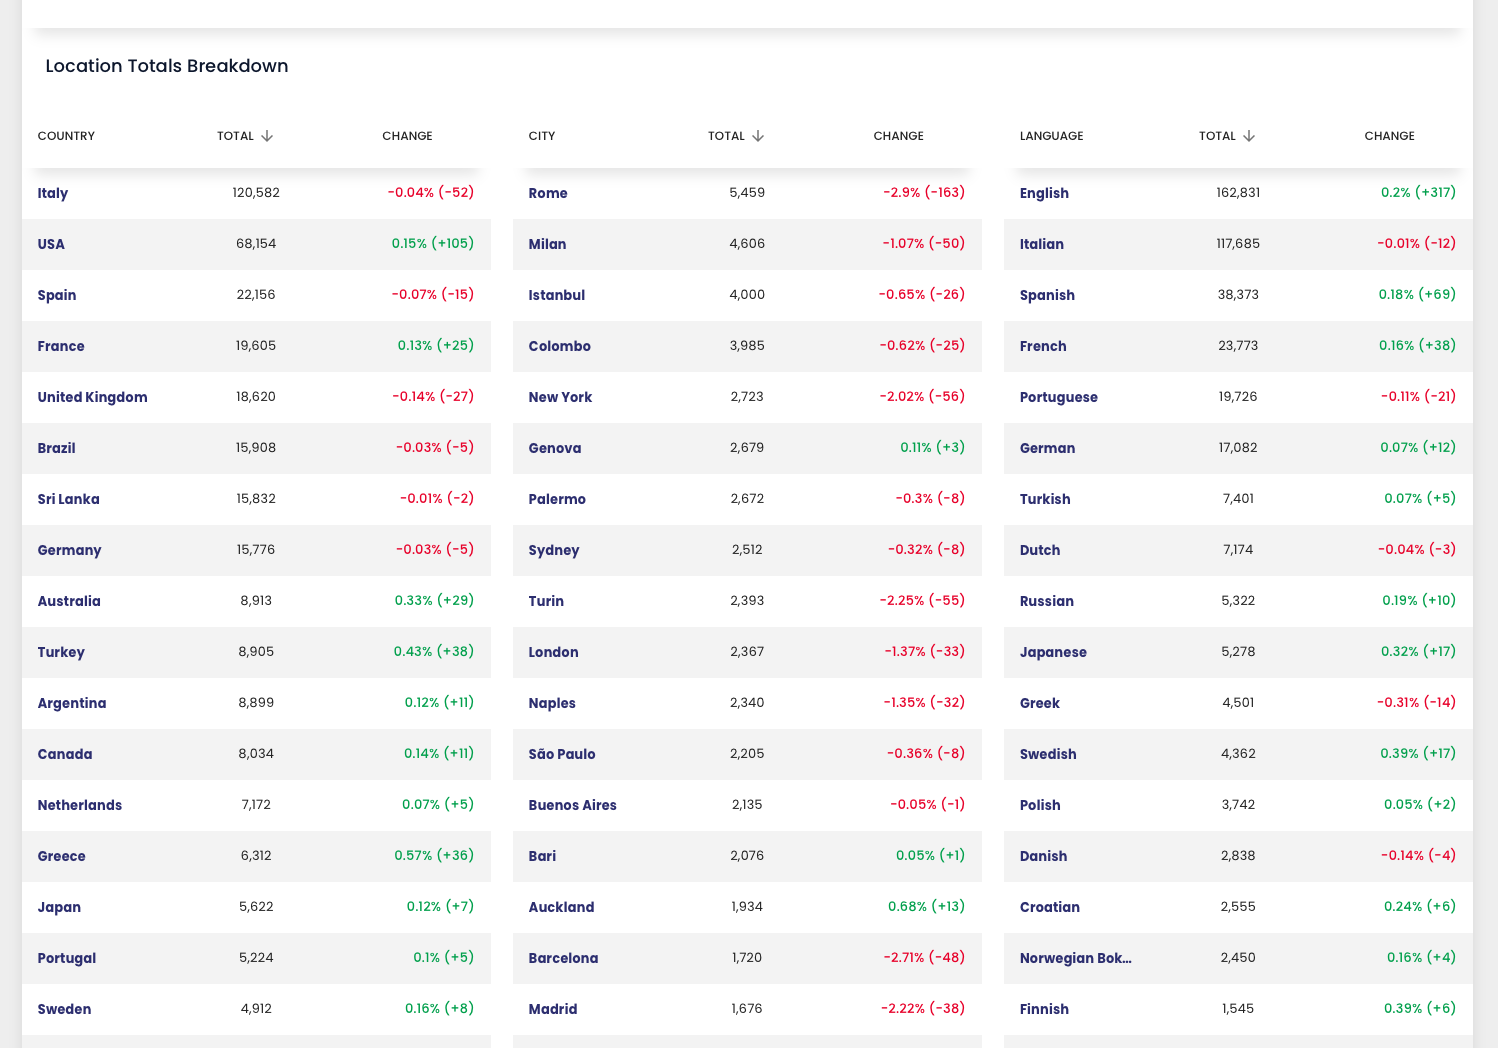This screenshot has width=1498, height=1048.
Task: Open the Italy country link
Action: tap(53, 193)
